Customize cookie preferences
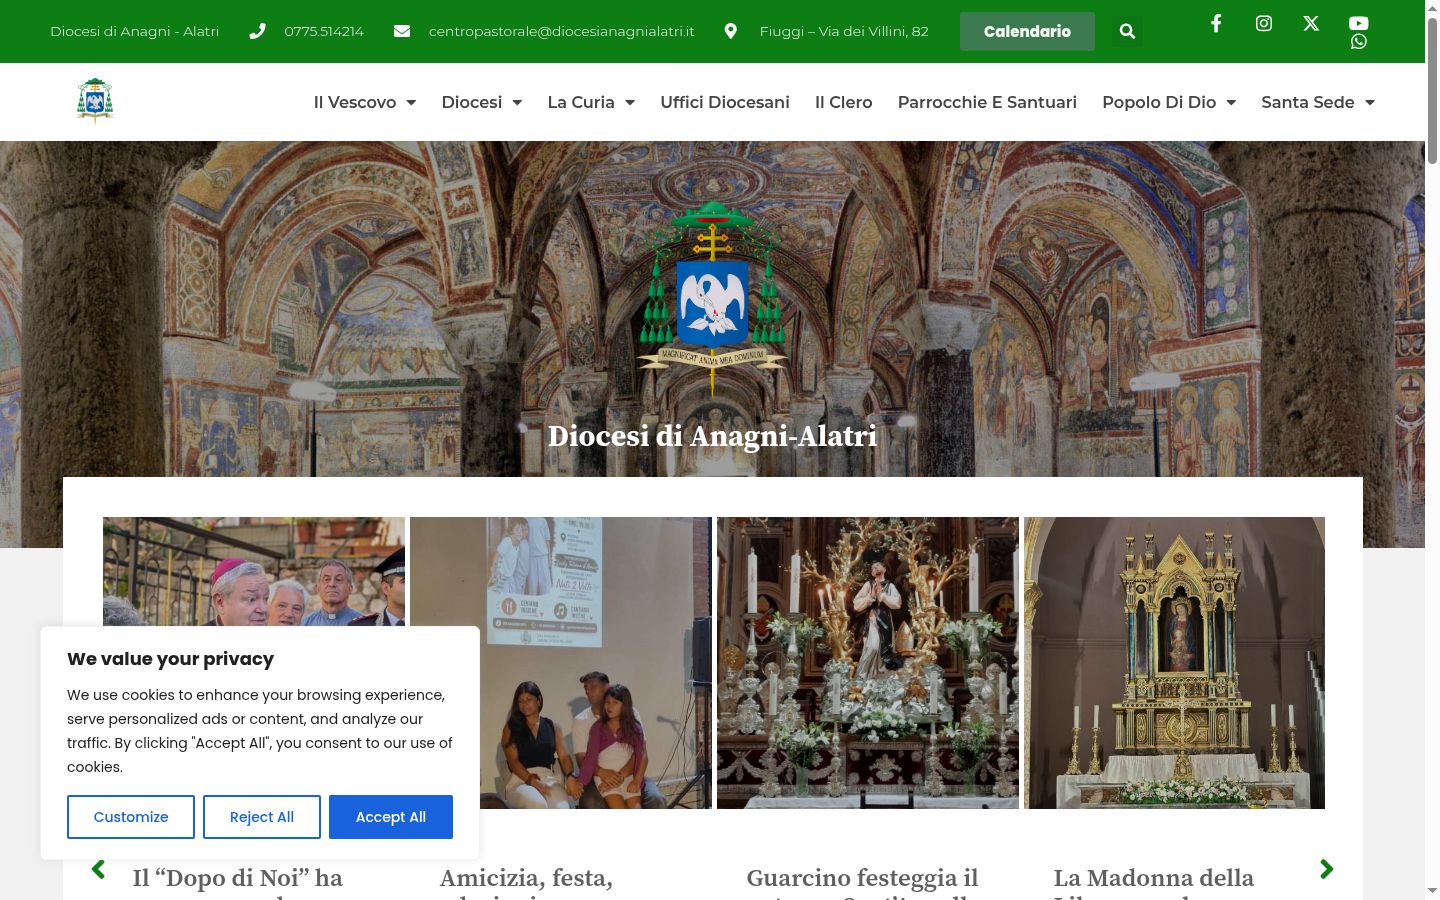 pos(131,817)
